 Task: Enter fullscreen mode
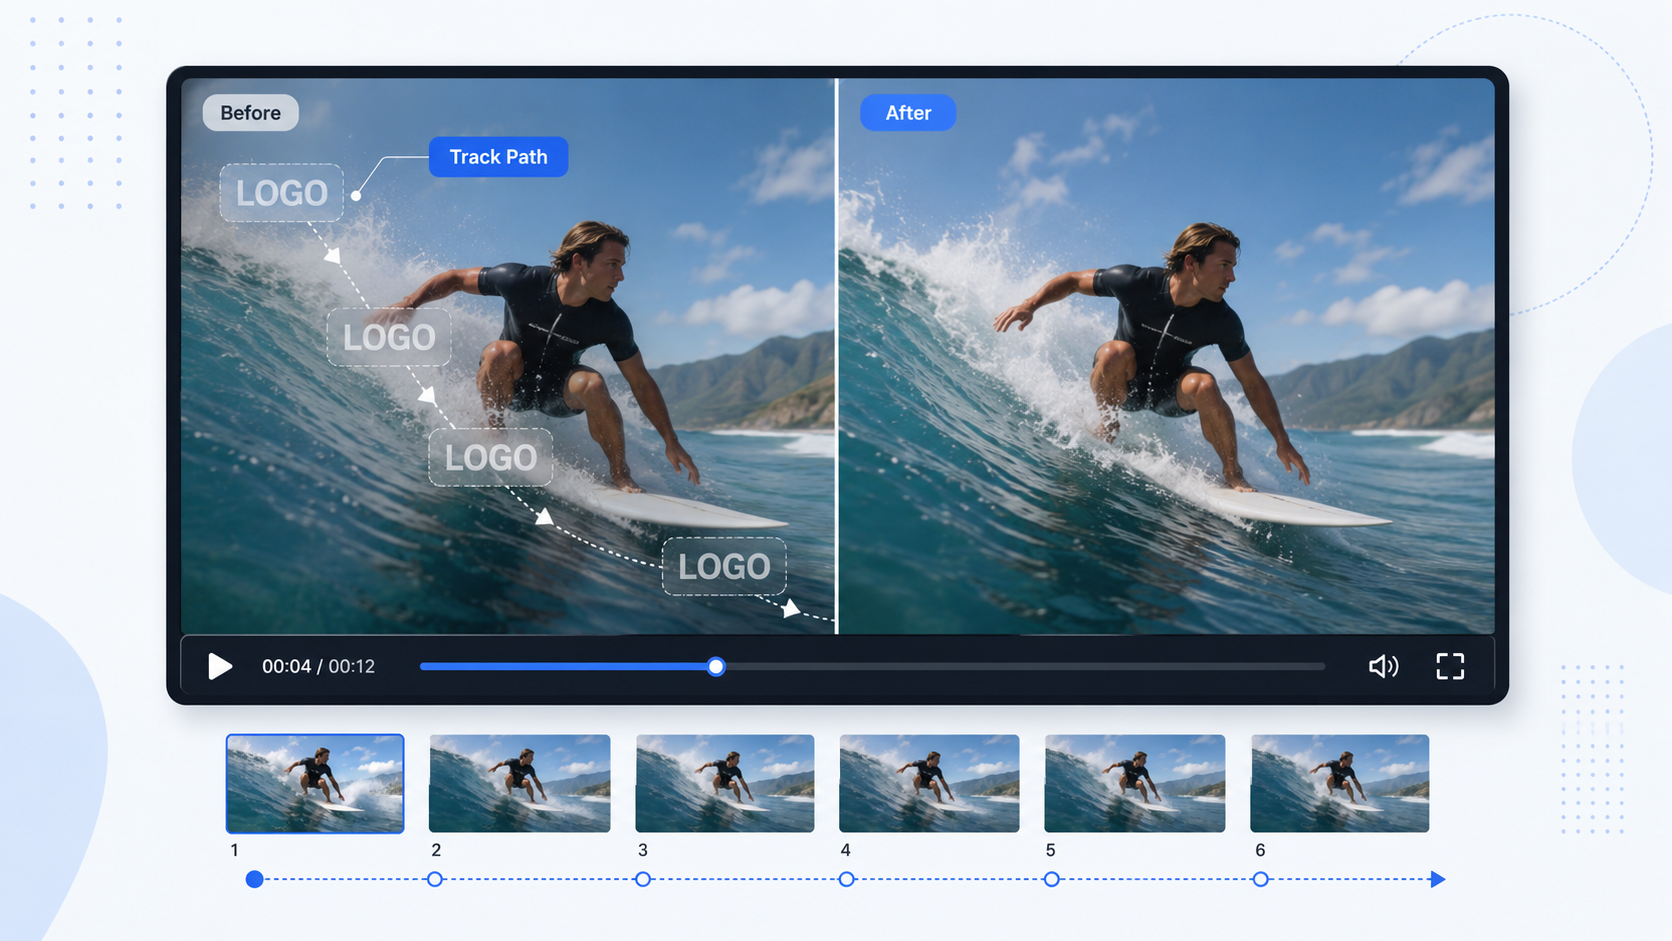click(x=1450, y=666)
